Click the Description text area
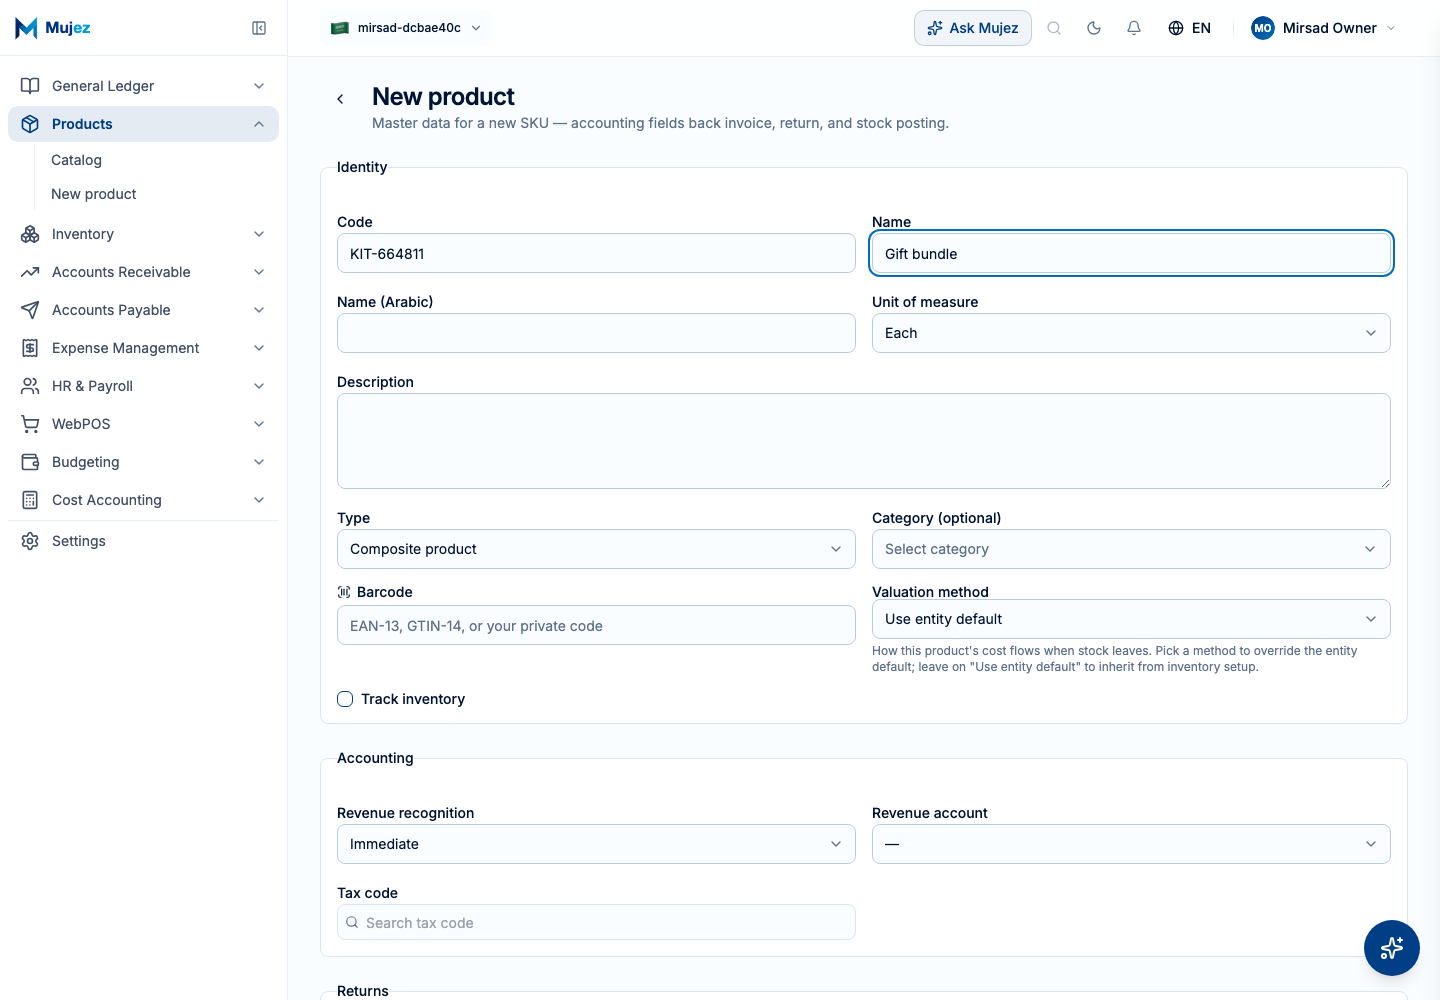This screenshot has height=1000, width=1440. click(x=864, y=441)
